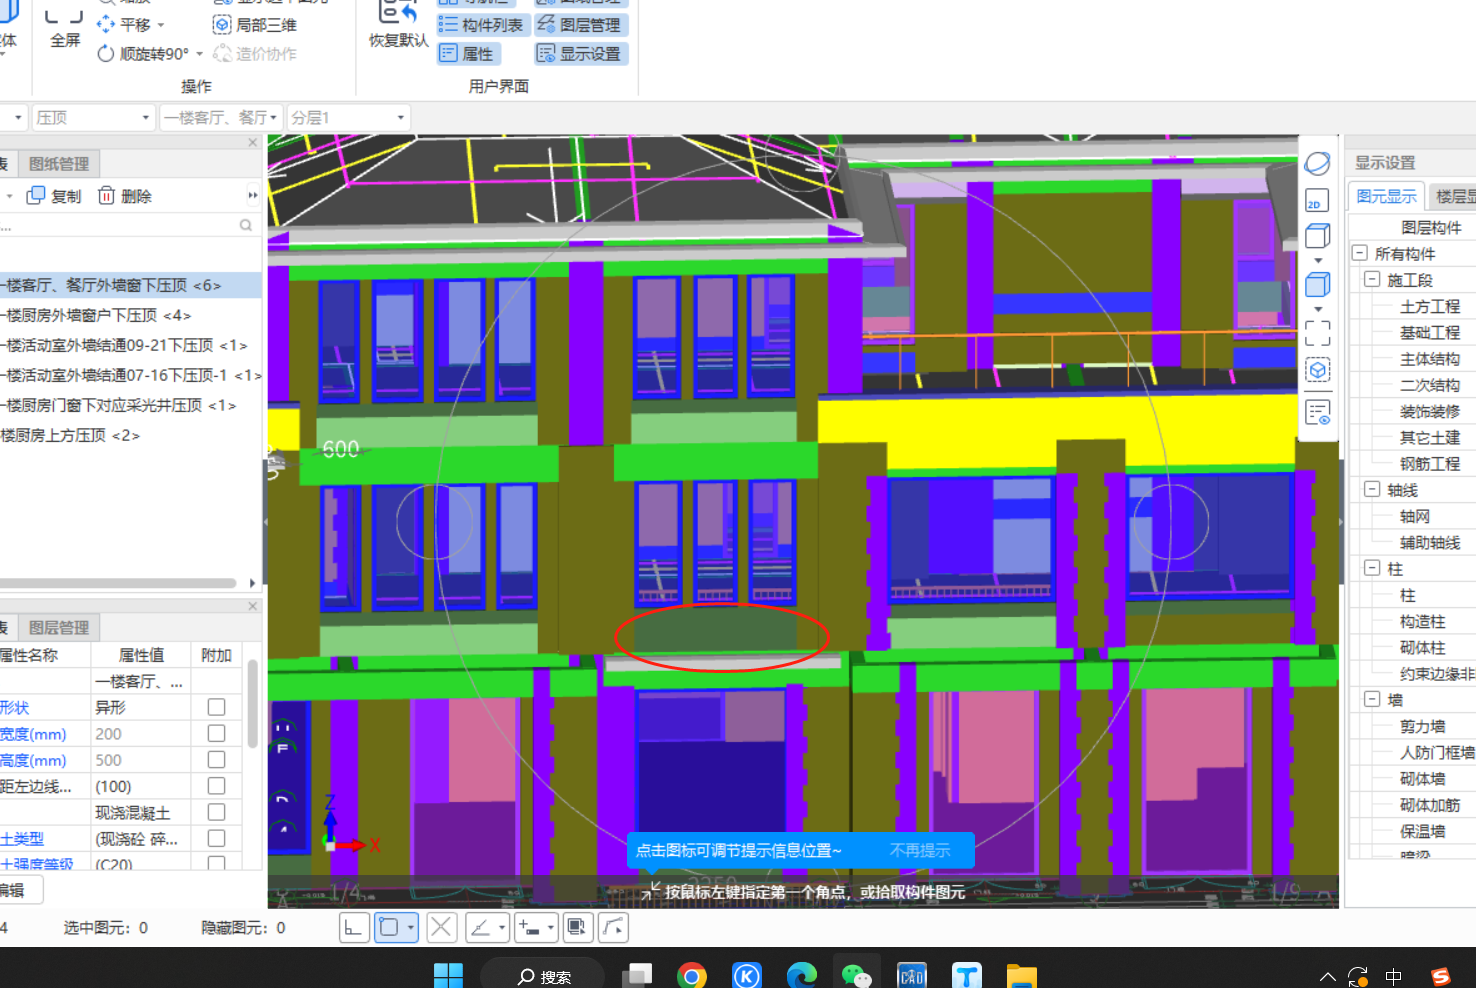Open the 压顶 component type dropdown

[x=93, y=118]
